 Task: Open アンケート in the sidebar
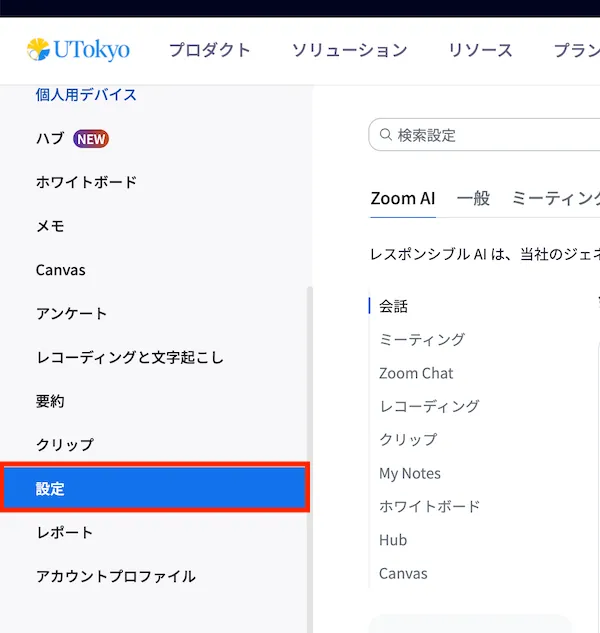[x=71, y=314]
